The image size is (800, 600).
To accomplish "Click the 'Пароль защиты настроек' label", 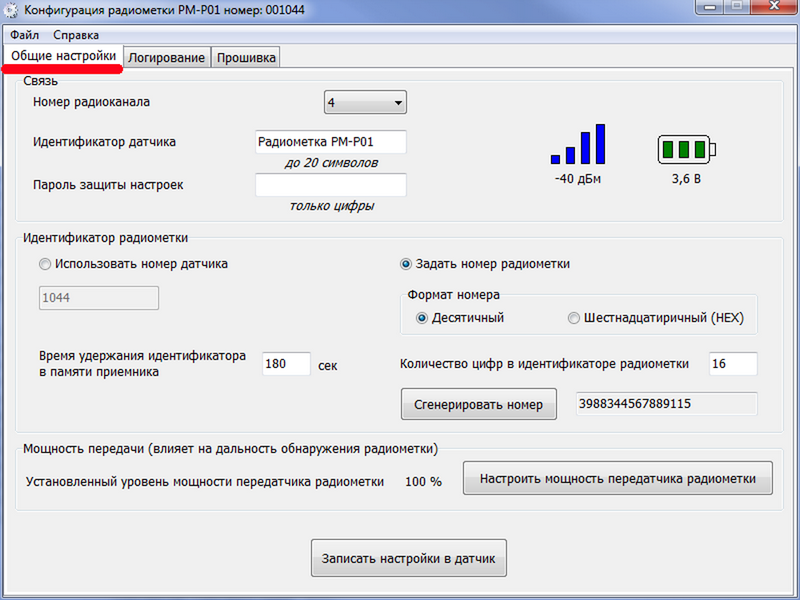I will [108, 185].
